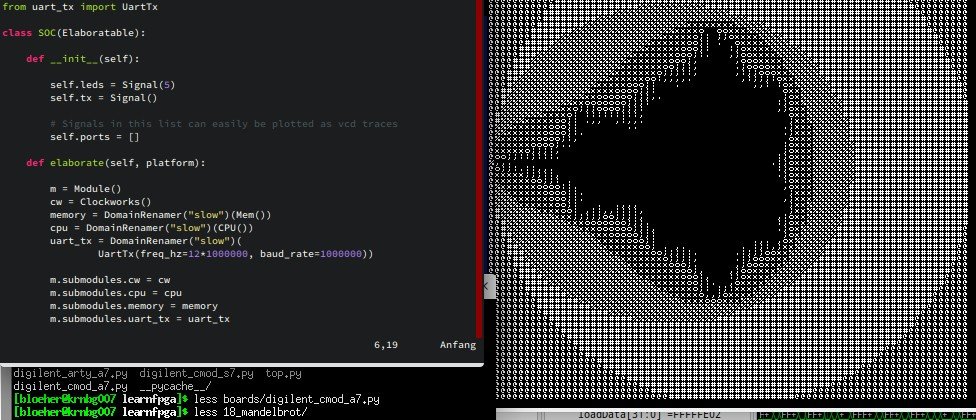Click the 'self.ports = []' line
Screen dimensions: 976x420
click(x=95, y=137)
